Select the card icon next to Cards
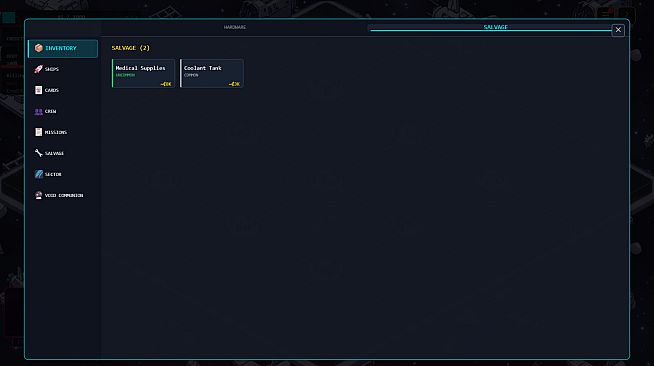Image resolution: width=654 pixels, height=366 pixels. click(38, 90)
